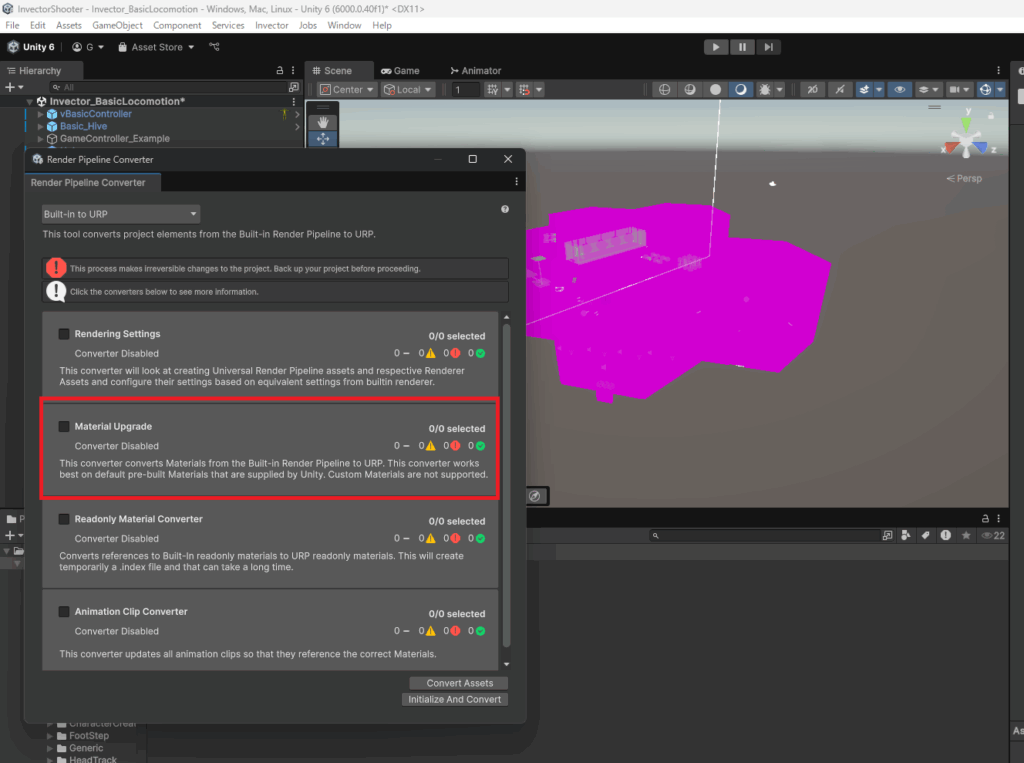Click the red X axis of orientation gizmo

click(950, 148)
